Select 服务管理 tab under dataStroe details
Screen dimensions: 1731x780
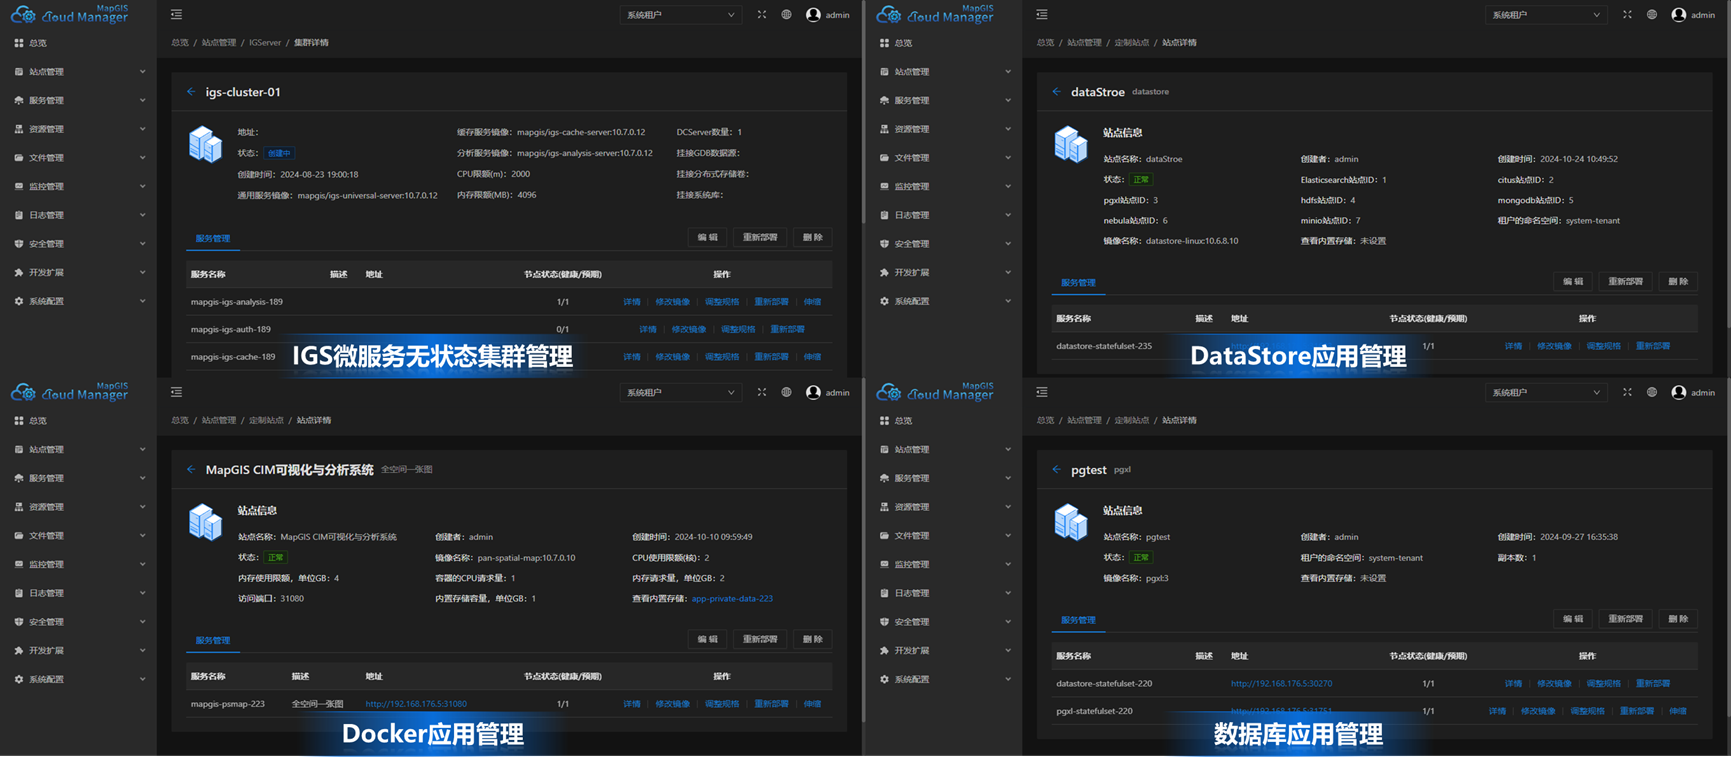[x=1078, y=283]
